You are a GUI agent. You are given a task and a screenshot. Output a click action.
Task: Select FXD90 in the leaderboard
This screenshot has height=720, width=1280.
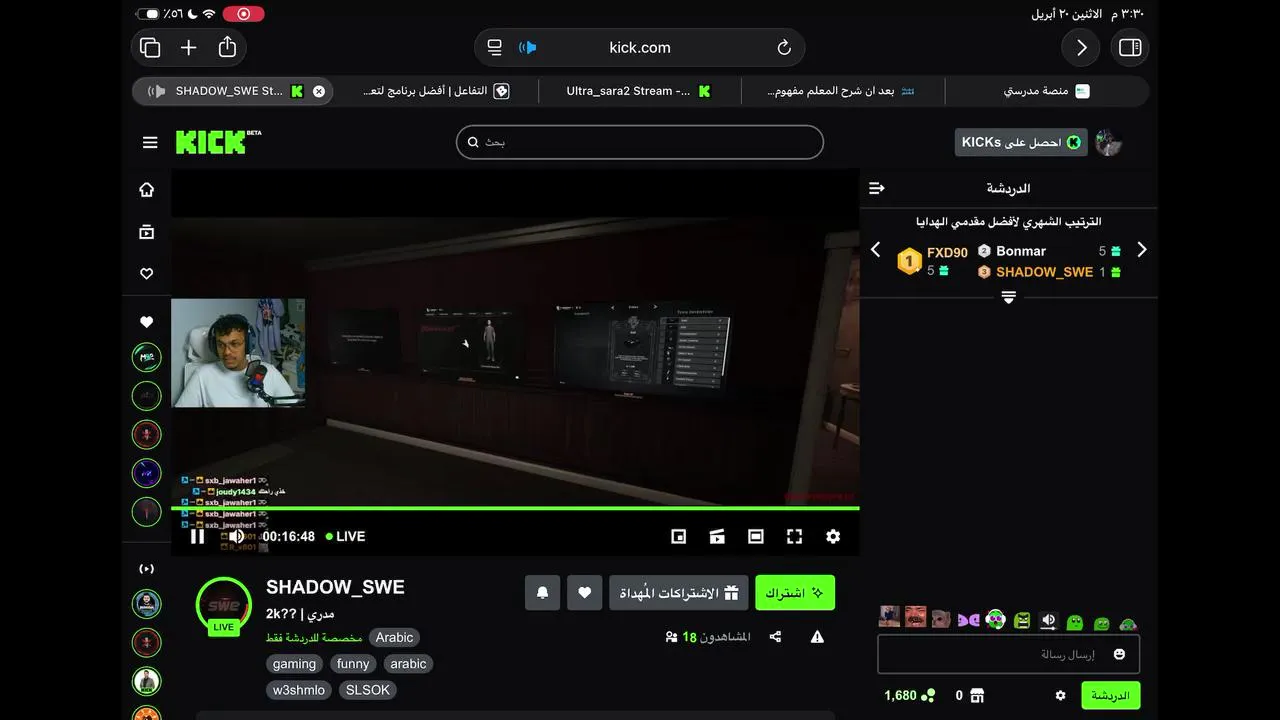[x=947, y=253]
